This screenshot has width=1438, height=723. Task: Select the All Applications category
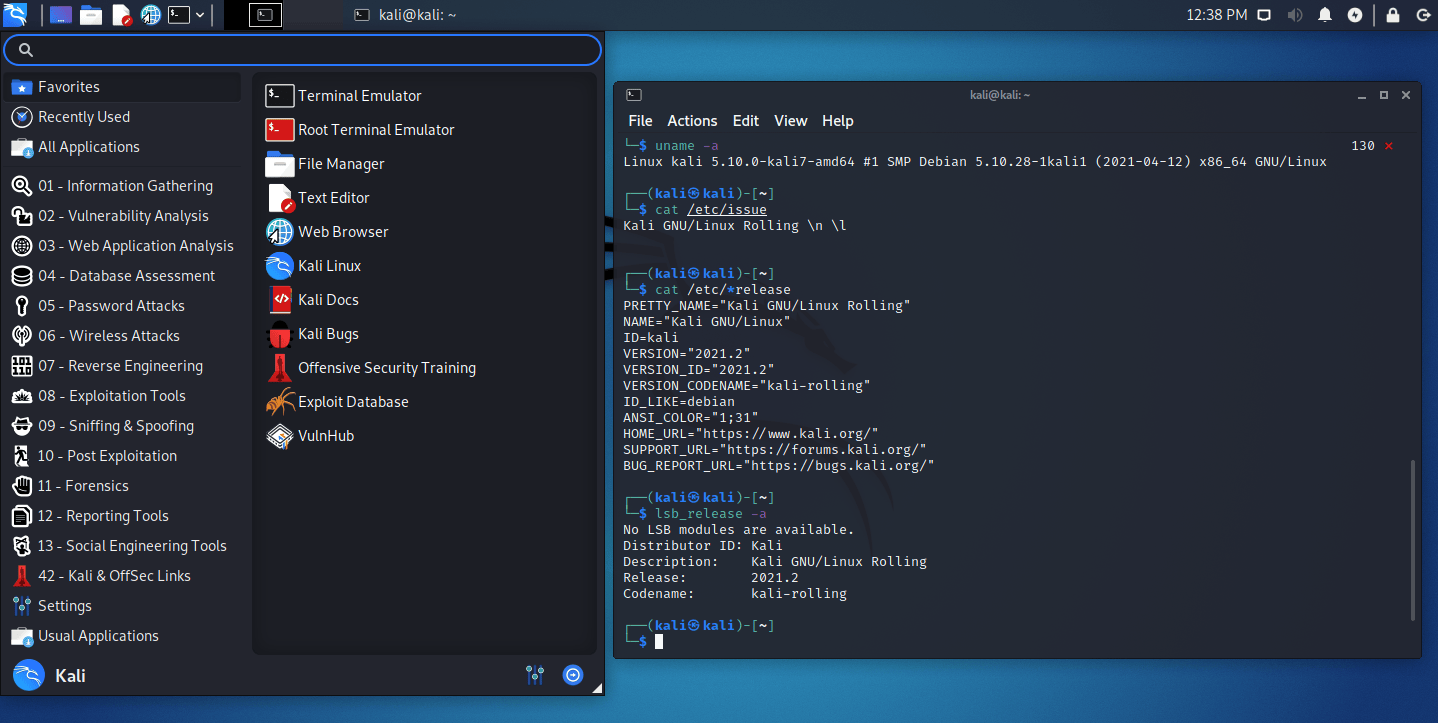click(x=88, y=147)
